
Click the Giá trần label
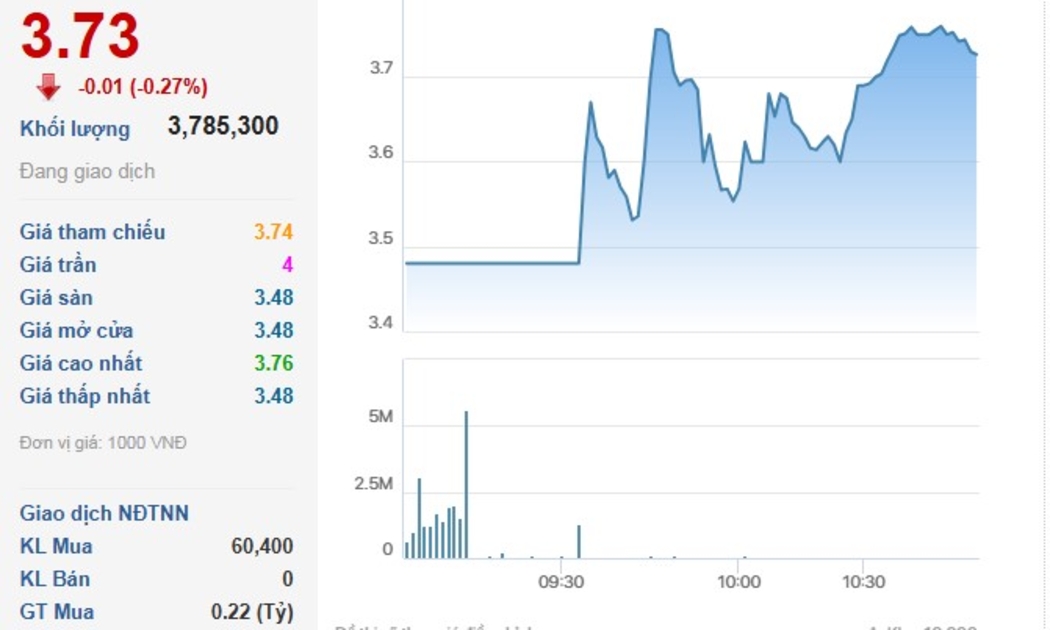click(58, 265)
